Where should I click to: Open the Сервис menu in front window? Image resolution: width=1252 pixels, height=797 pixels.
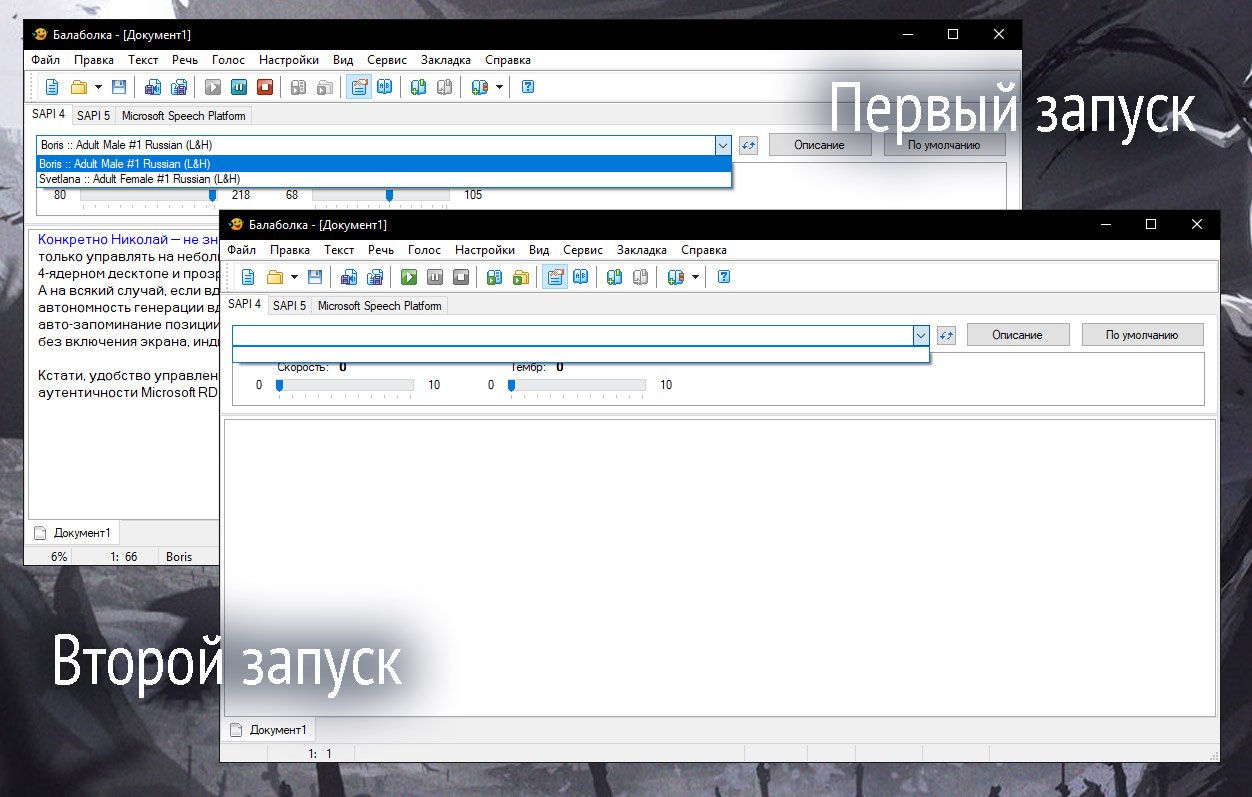[583, 250]
